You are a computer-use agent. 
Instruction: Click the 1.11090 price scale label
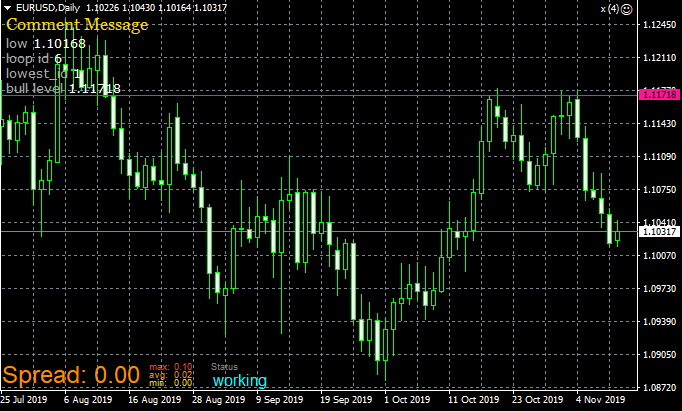pyautogui.click(x=659, y=157)
